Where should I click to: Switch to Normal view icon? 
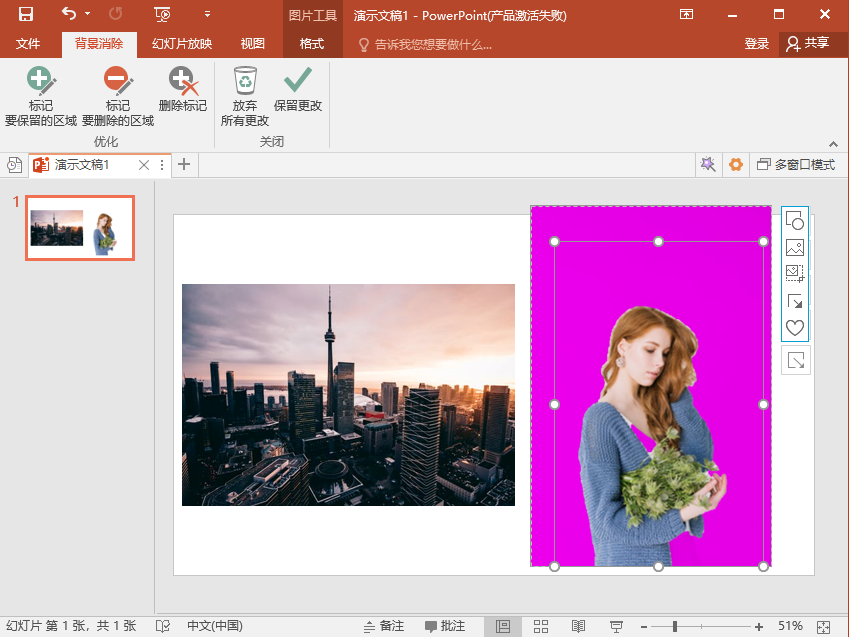coord(503,627)
